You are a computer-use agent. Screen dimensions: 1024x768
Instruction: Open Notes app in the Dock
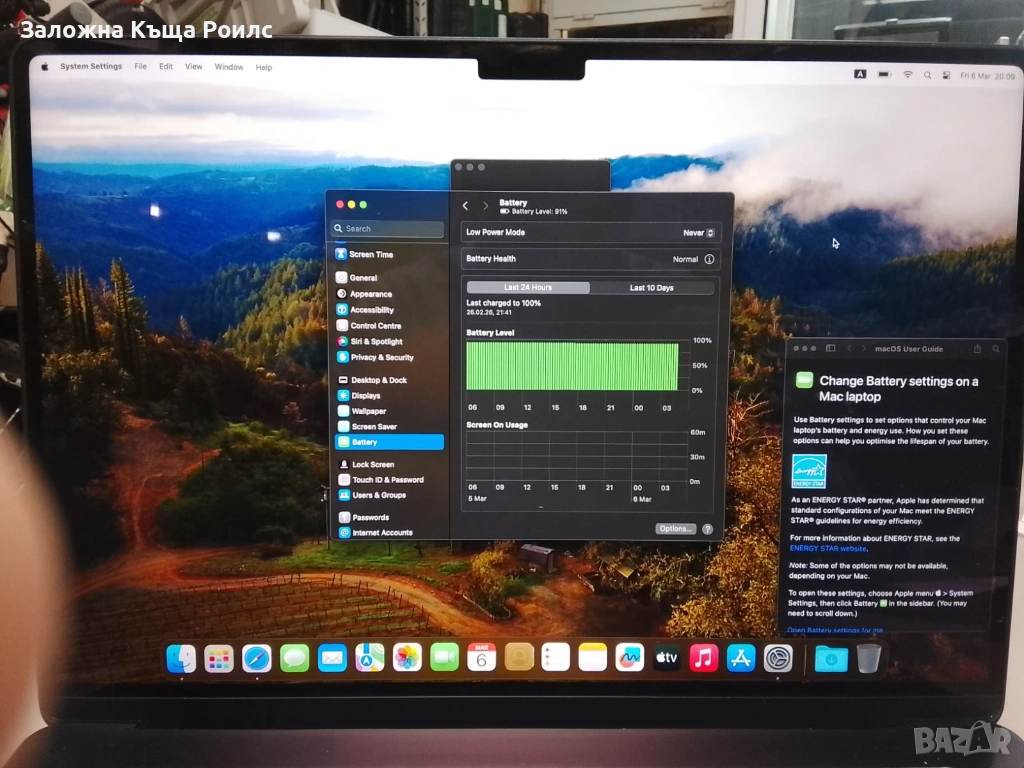(x=592, y=657)
